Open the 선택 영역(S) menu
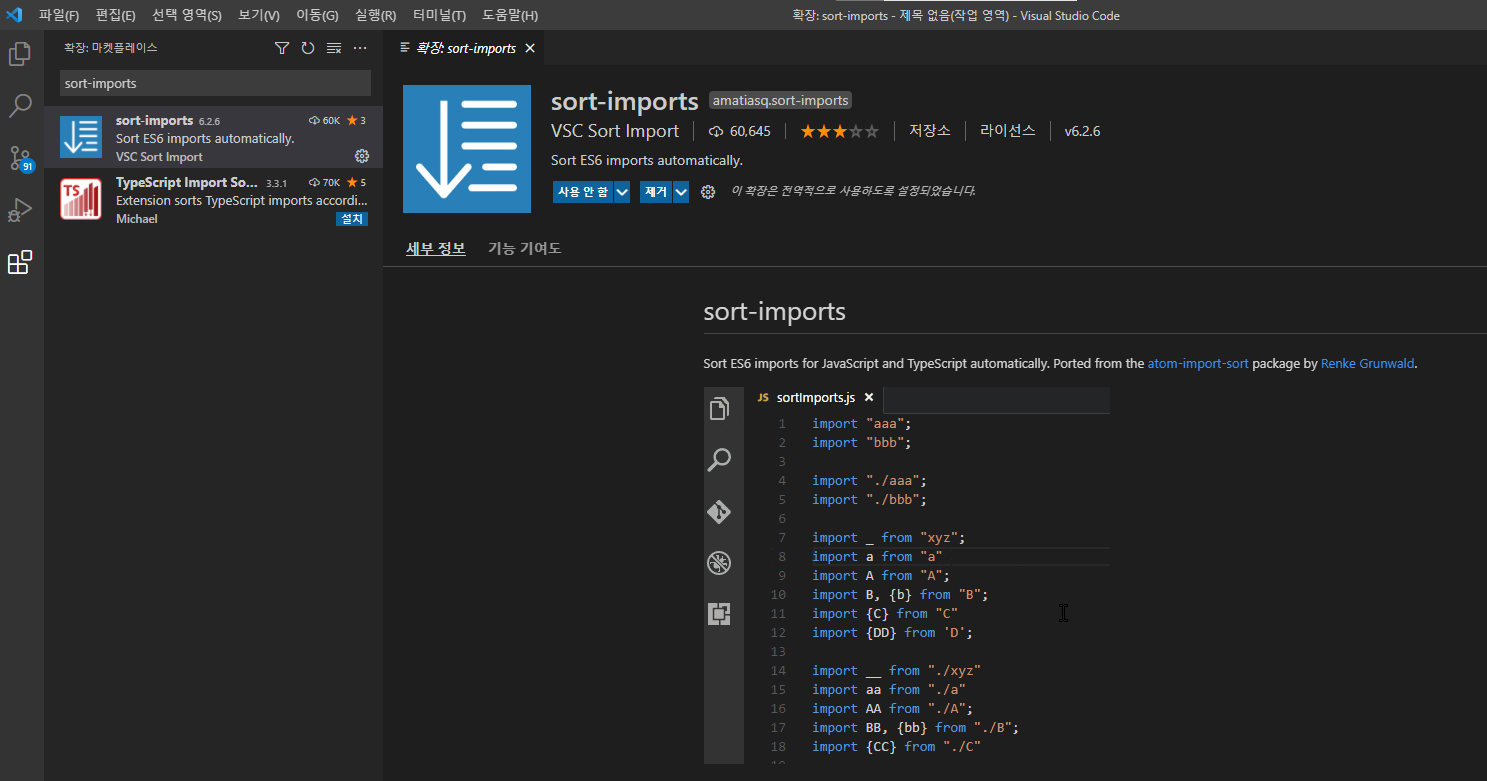The image size is (1487, 781). pos(187,15)
